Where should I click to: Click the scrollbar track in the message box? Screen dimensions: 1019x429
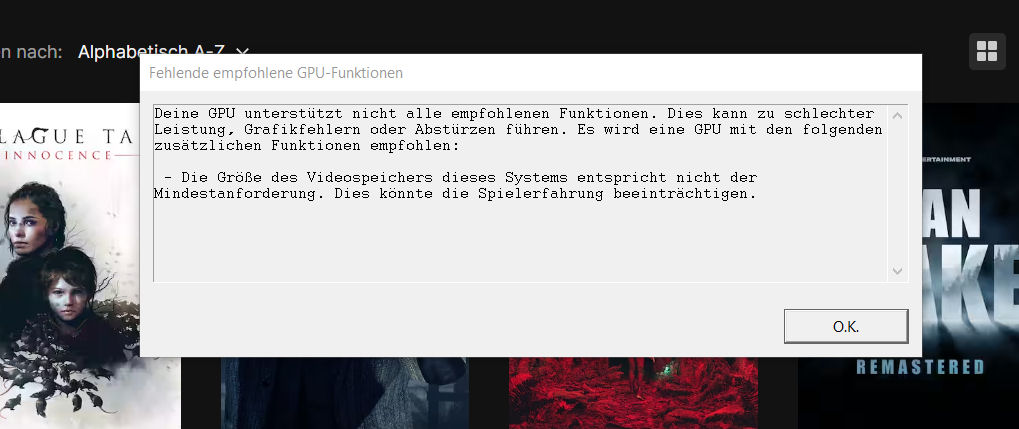897,193
